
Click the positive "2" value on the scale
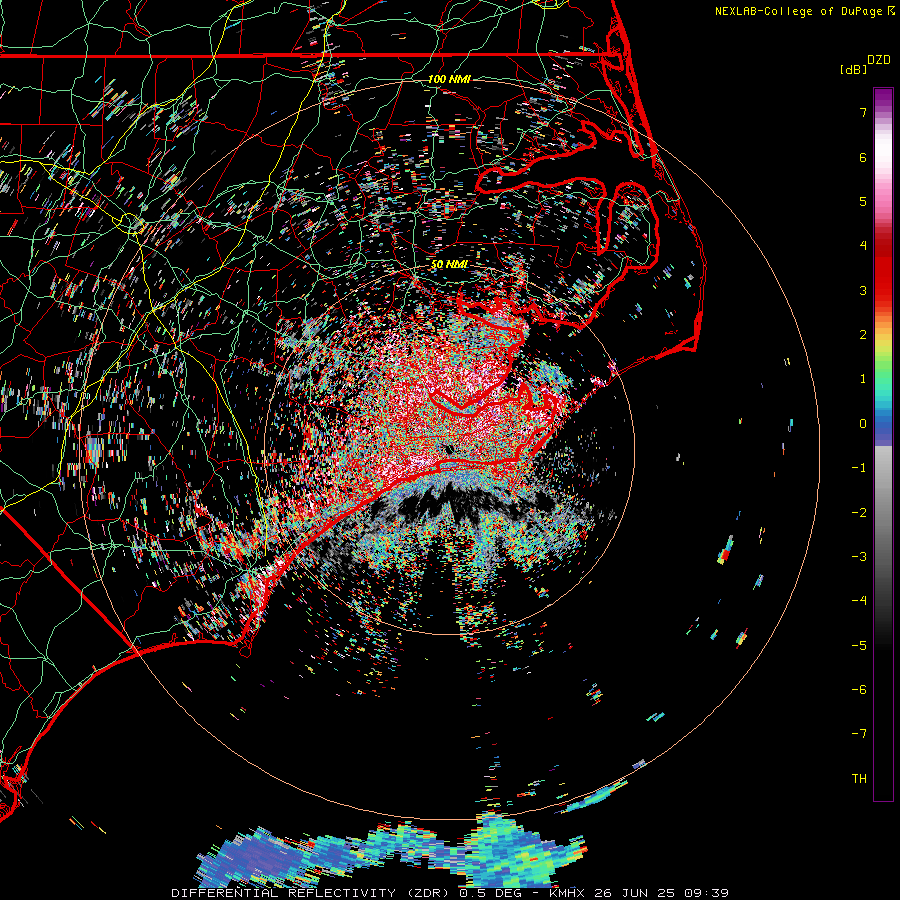point(863,335)
